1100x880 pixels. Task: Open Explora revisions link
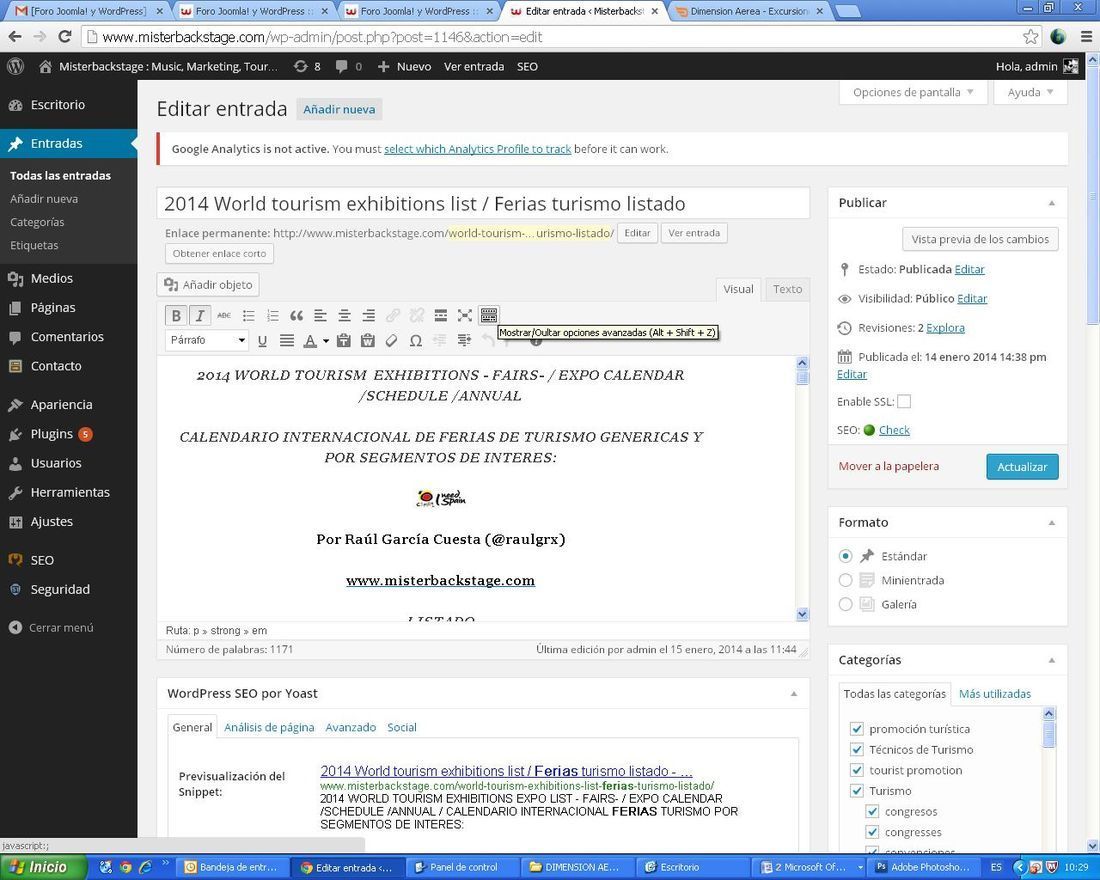(x=945, y=328)
